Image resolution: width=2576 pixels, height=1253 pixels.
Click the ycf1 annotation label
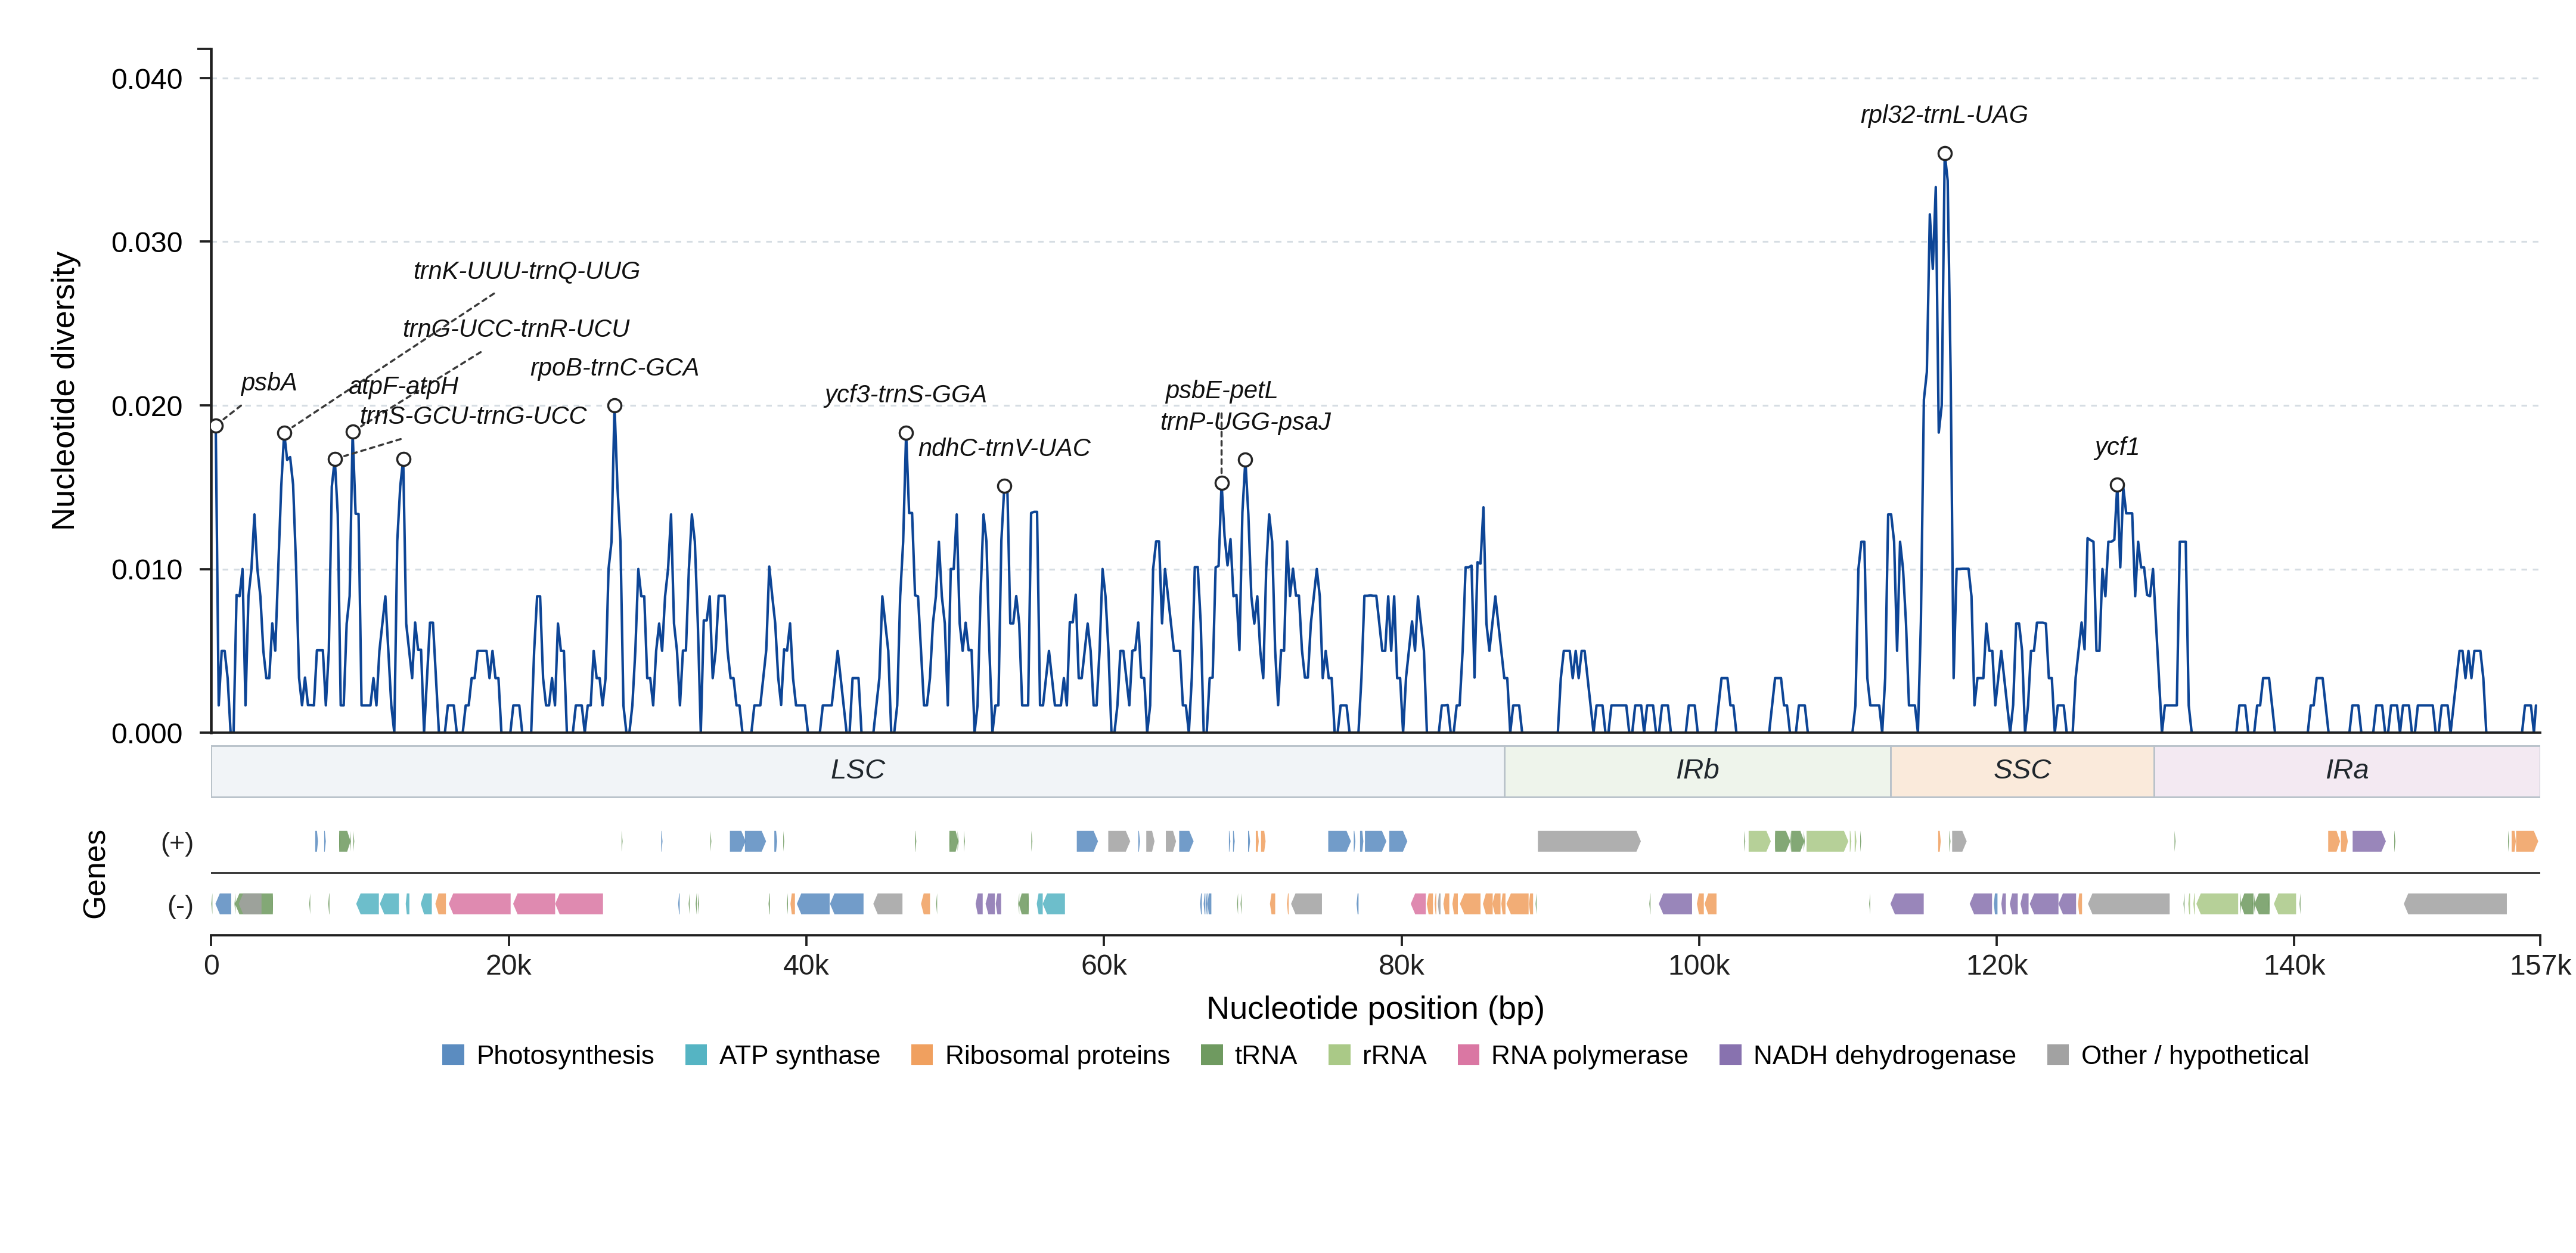click(x=2117, y=447)
